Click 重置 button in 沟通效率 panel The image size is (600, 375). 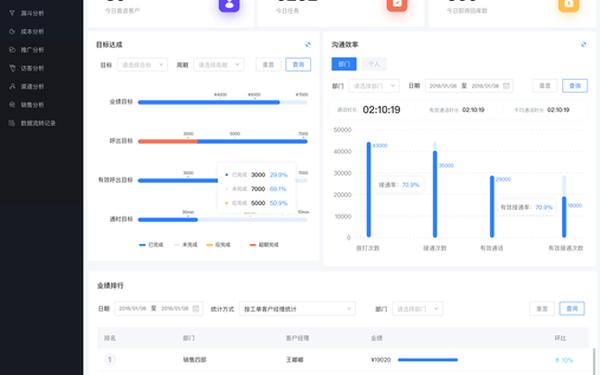[545, 86]
